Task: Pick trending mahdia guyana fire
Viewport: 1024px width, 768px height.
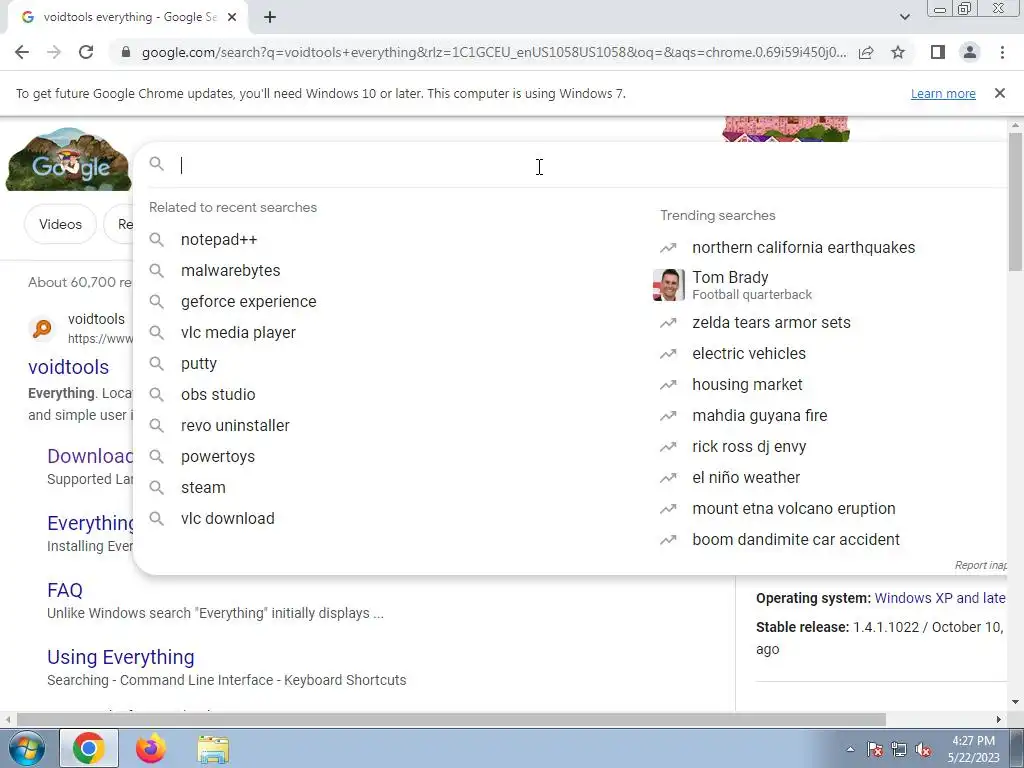Action: coord(760,415)
